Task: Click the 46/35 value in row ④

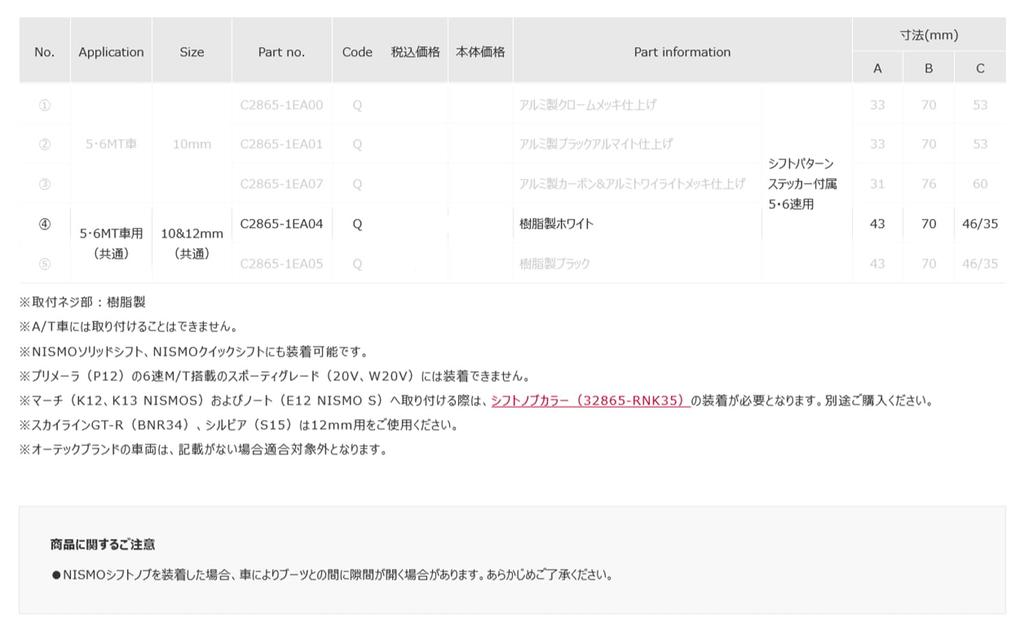Action: [x=979, y=224]
